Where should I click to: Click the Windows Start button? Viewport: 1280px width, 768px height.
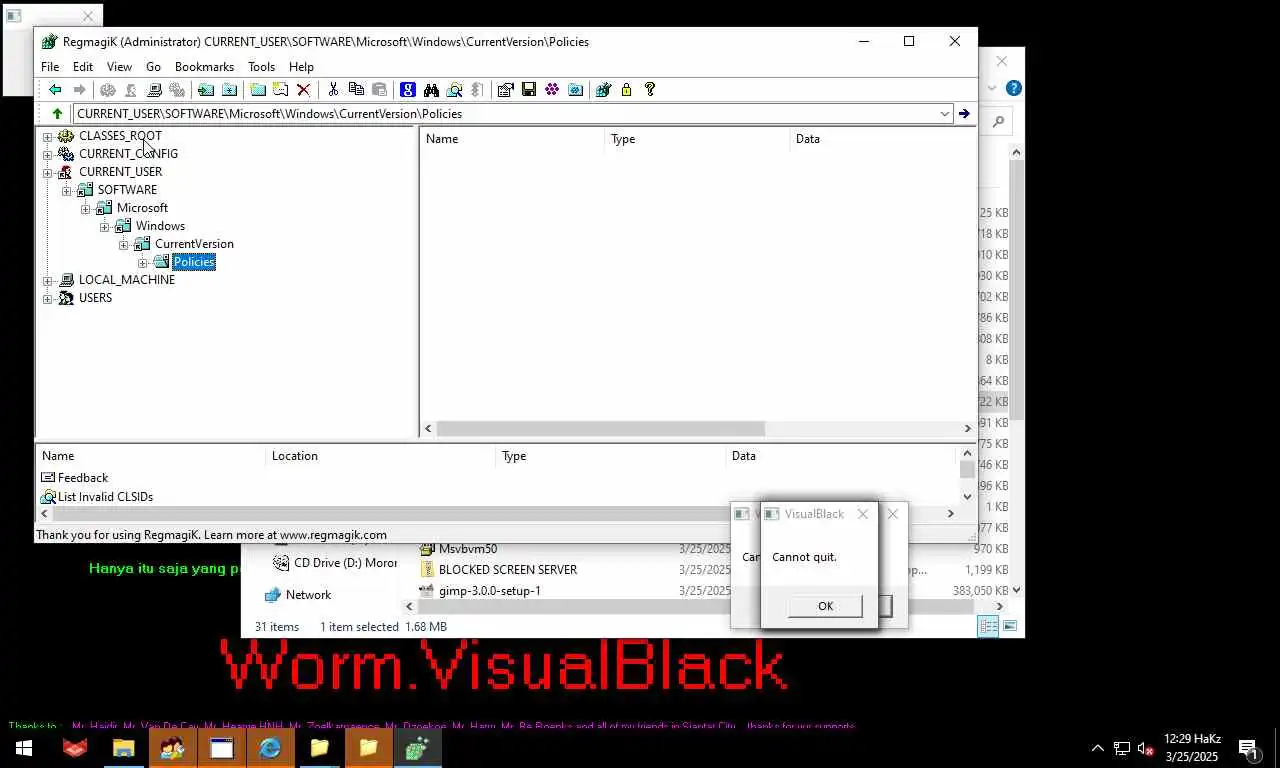pyautogui.click(x=24, y=748)
